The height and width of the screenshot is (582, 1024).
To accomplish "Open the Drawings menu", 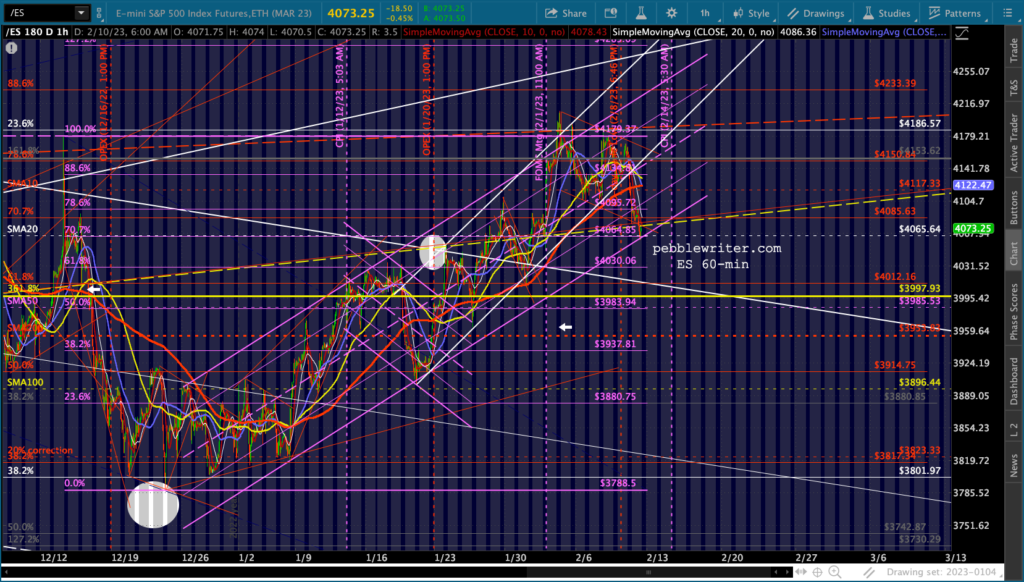I will point(816,13).
